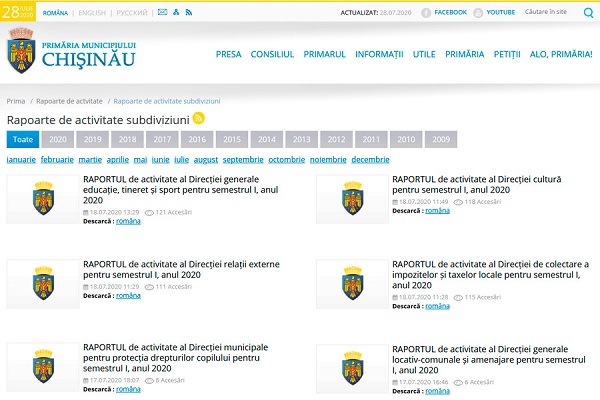Open the yellow RSS icon beside page title
This screenshot has width=600, height=400.
199,118
